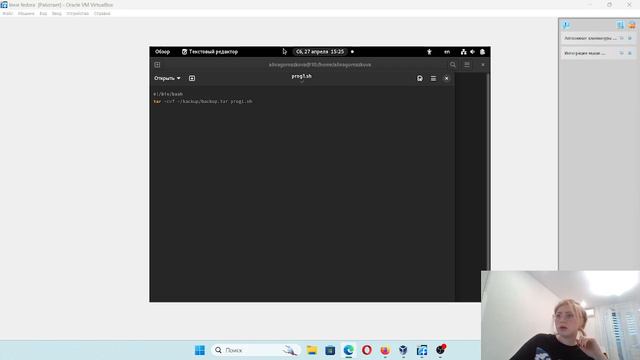The width and height of the screenshot is (640, 360).
Task: Click the terminal search magnifier icon
Action: [453, 64]
